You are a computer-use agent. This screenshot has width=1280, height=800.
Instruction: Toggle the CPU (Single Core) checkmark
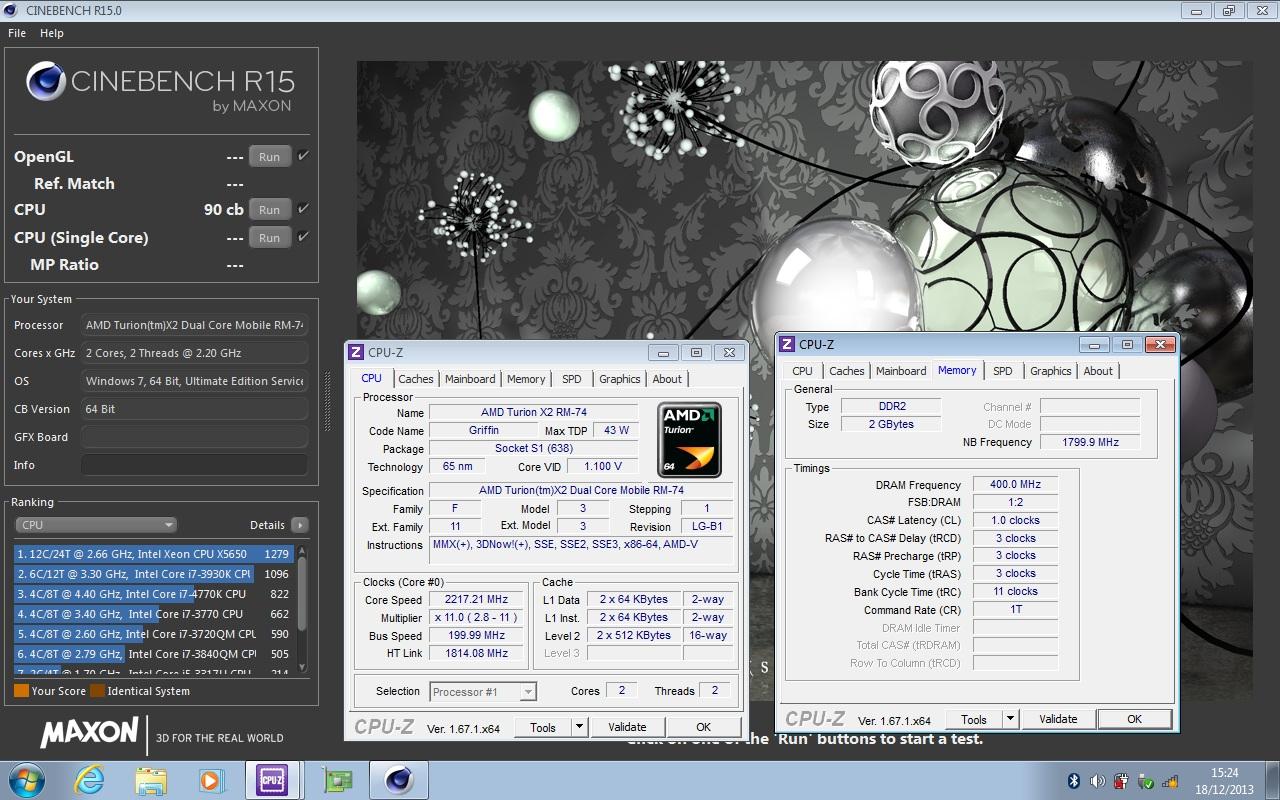point(303,237)
